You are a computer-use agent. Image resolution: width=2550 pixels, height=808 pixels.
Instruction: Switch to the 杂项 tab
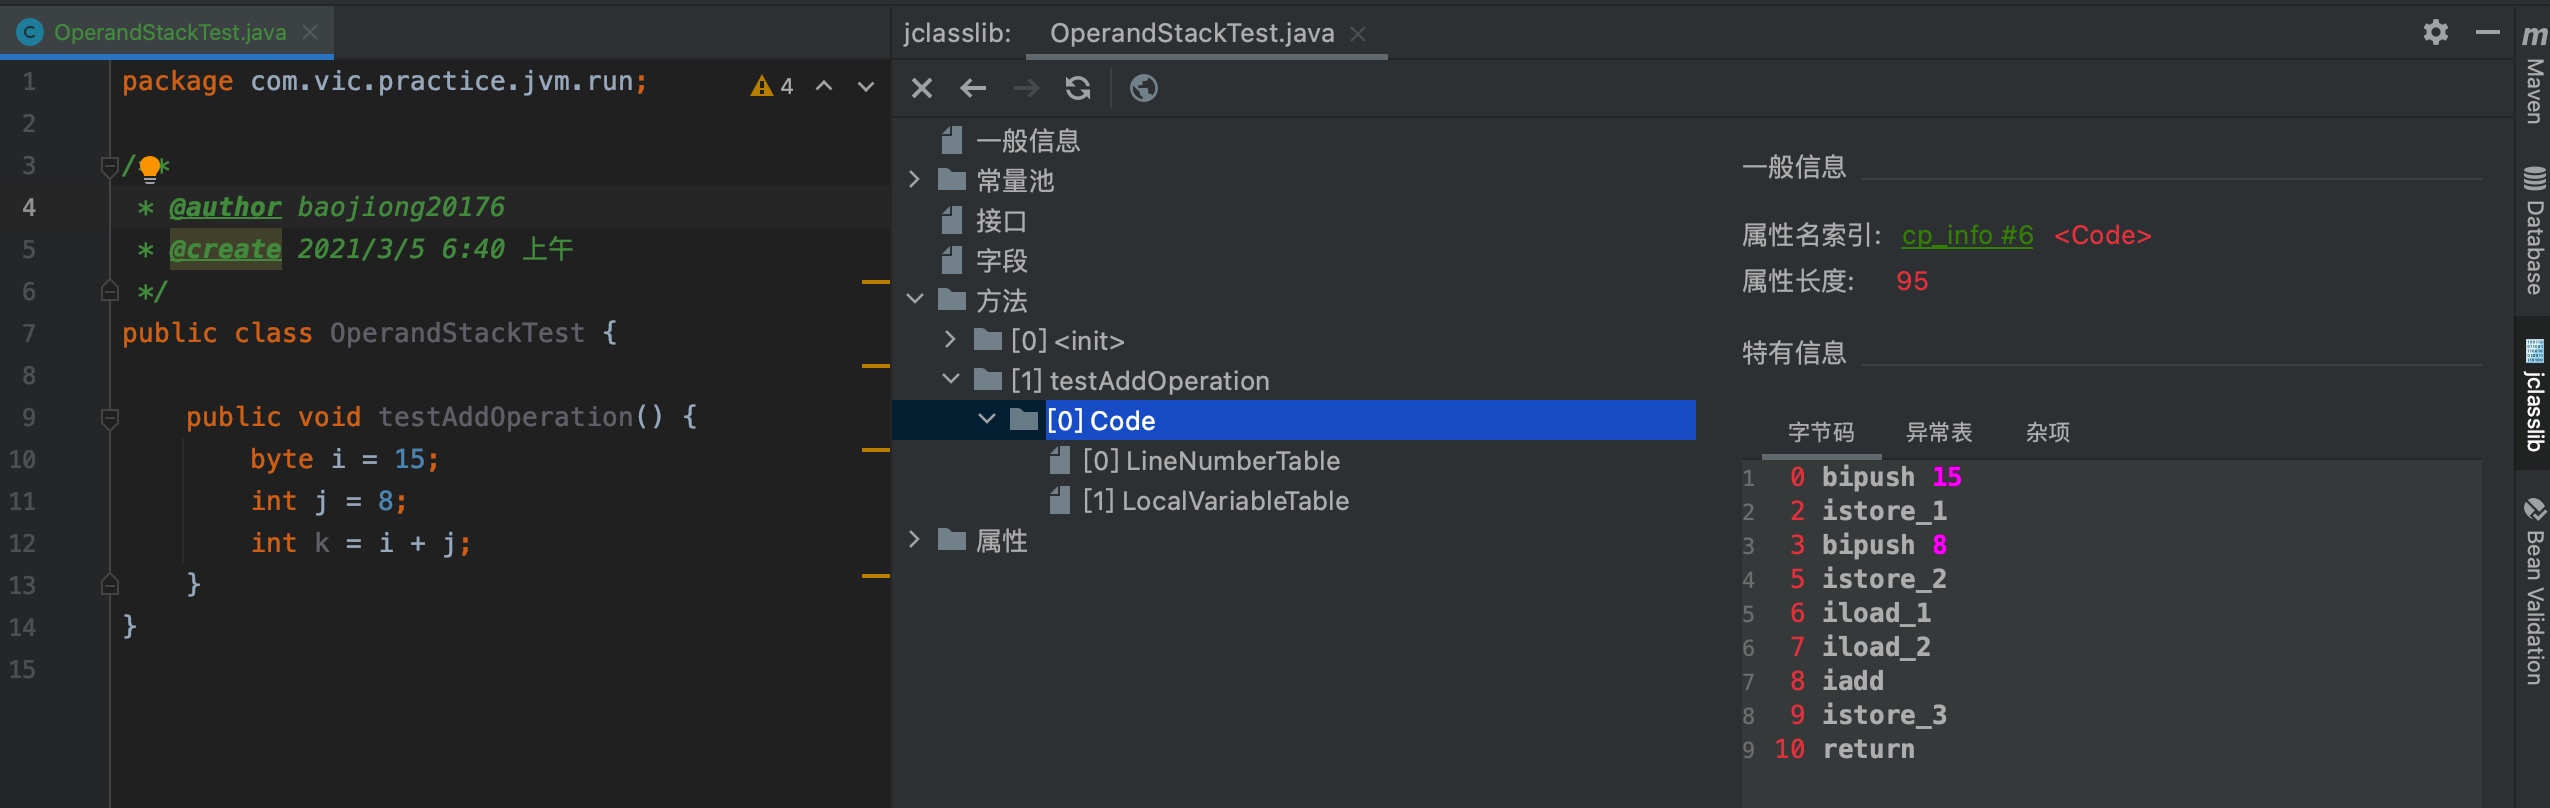(x=2047, y=432)
